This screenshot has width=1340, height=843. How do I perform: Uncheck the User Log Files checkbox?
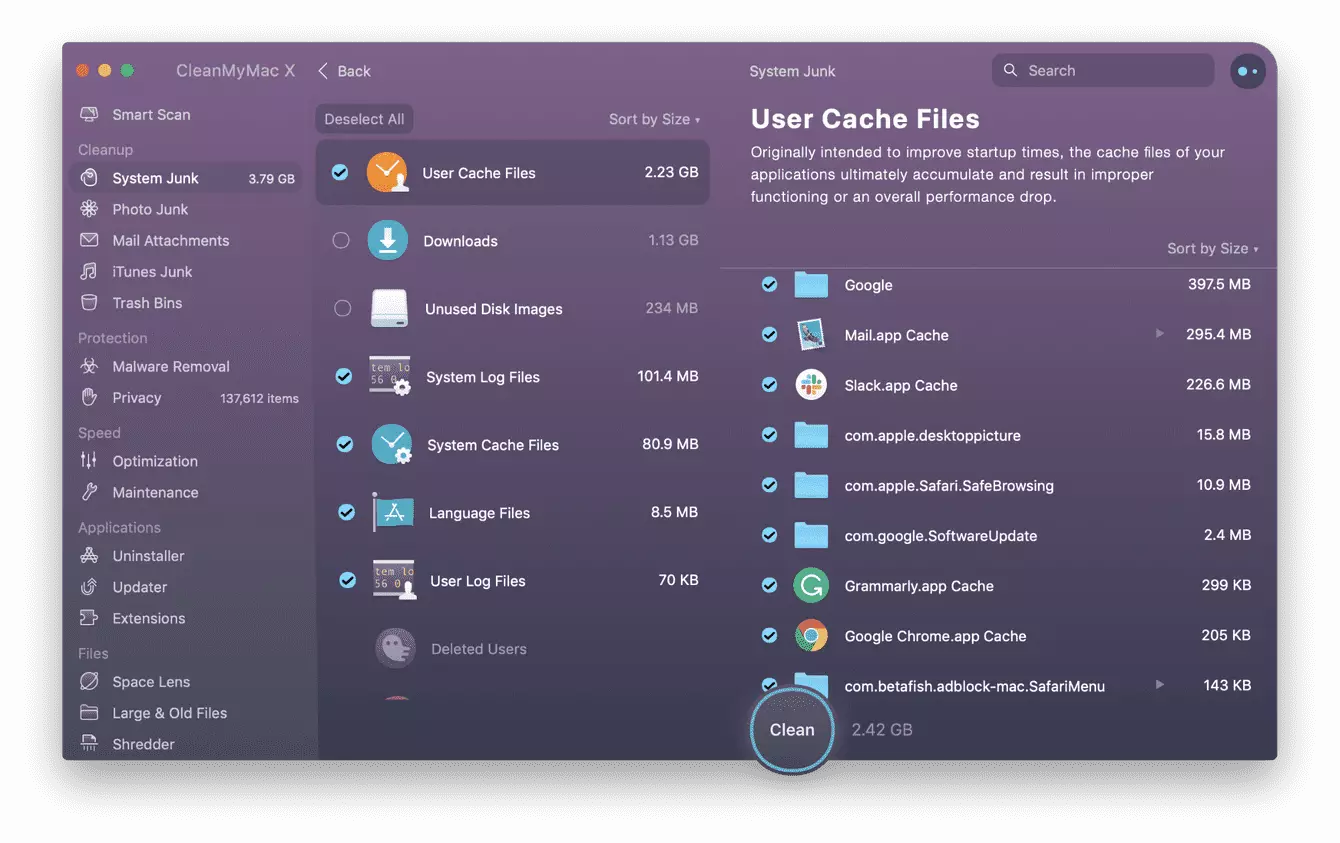click(347, 580)
